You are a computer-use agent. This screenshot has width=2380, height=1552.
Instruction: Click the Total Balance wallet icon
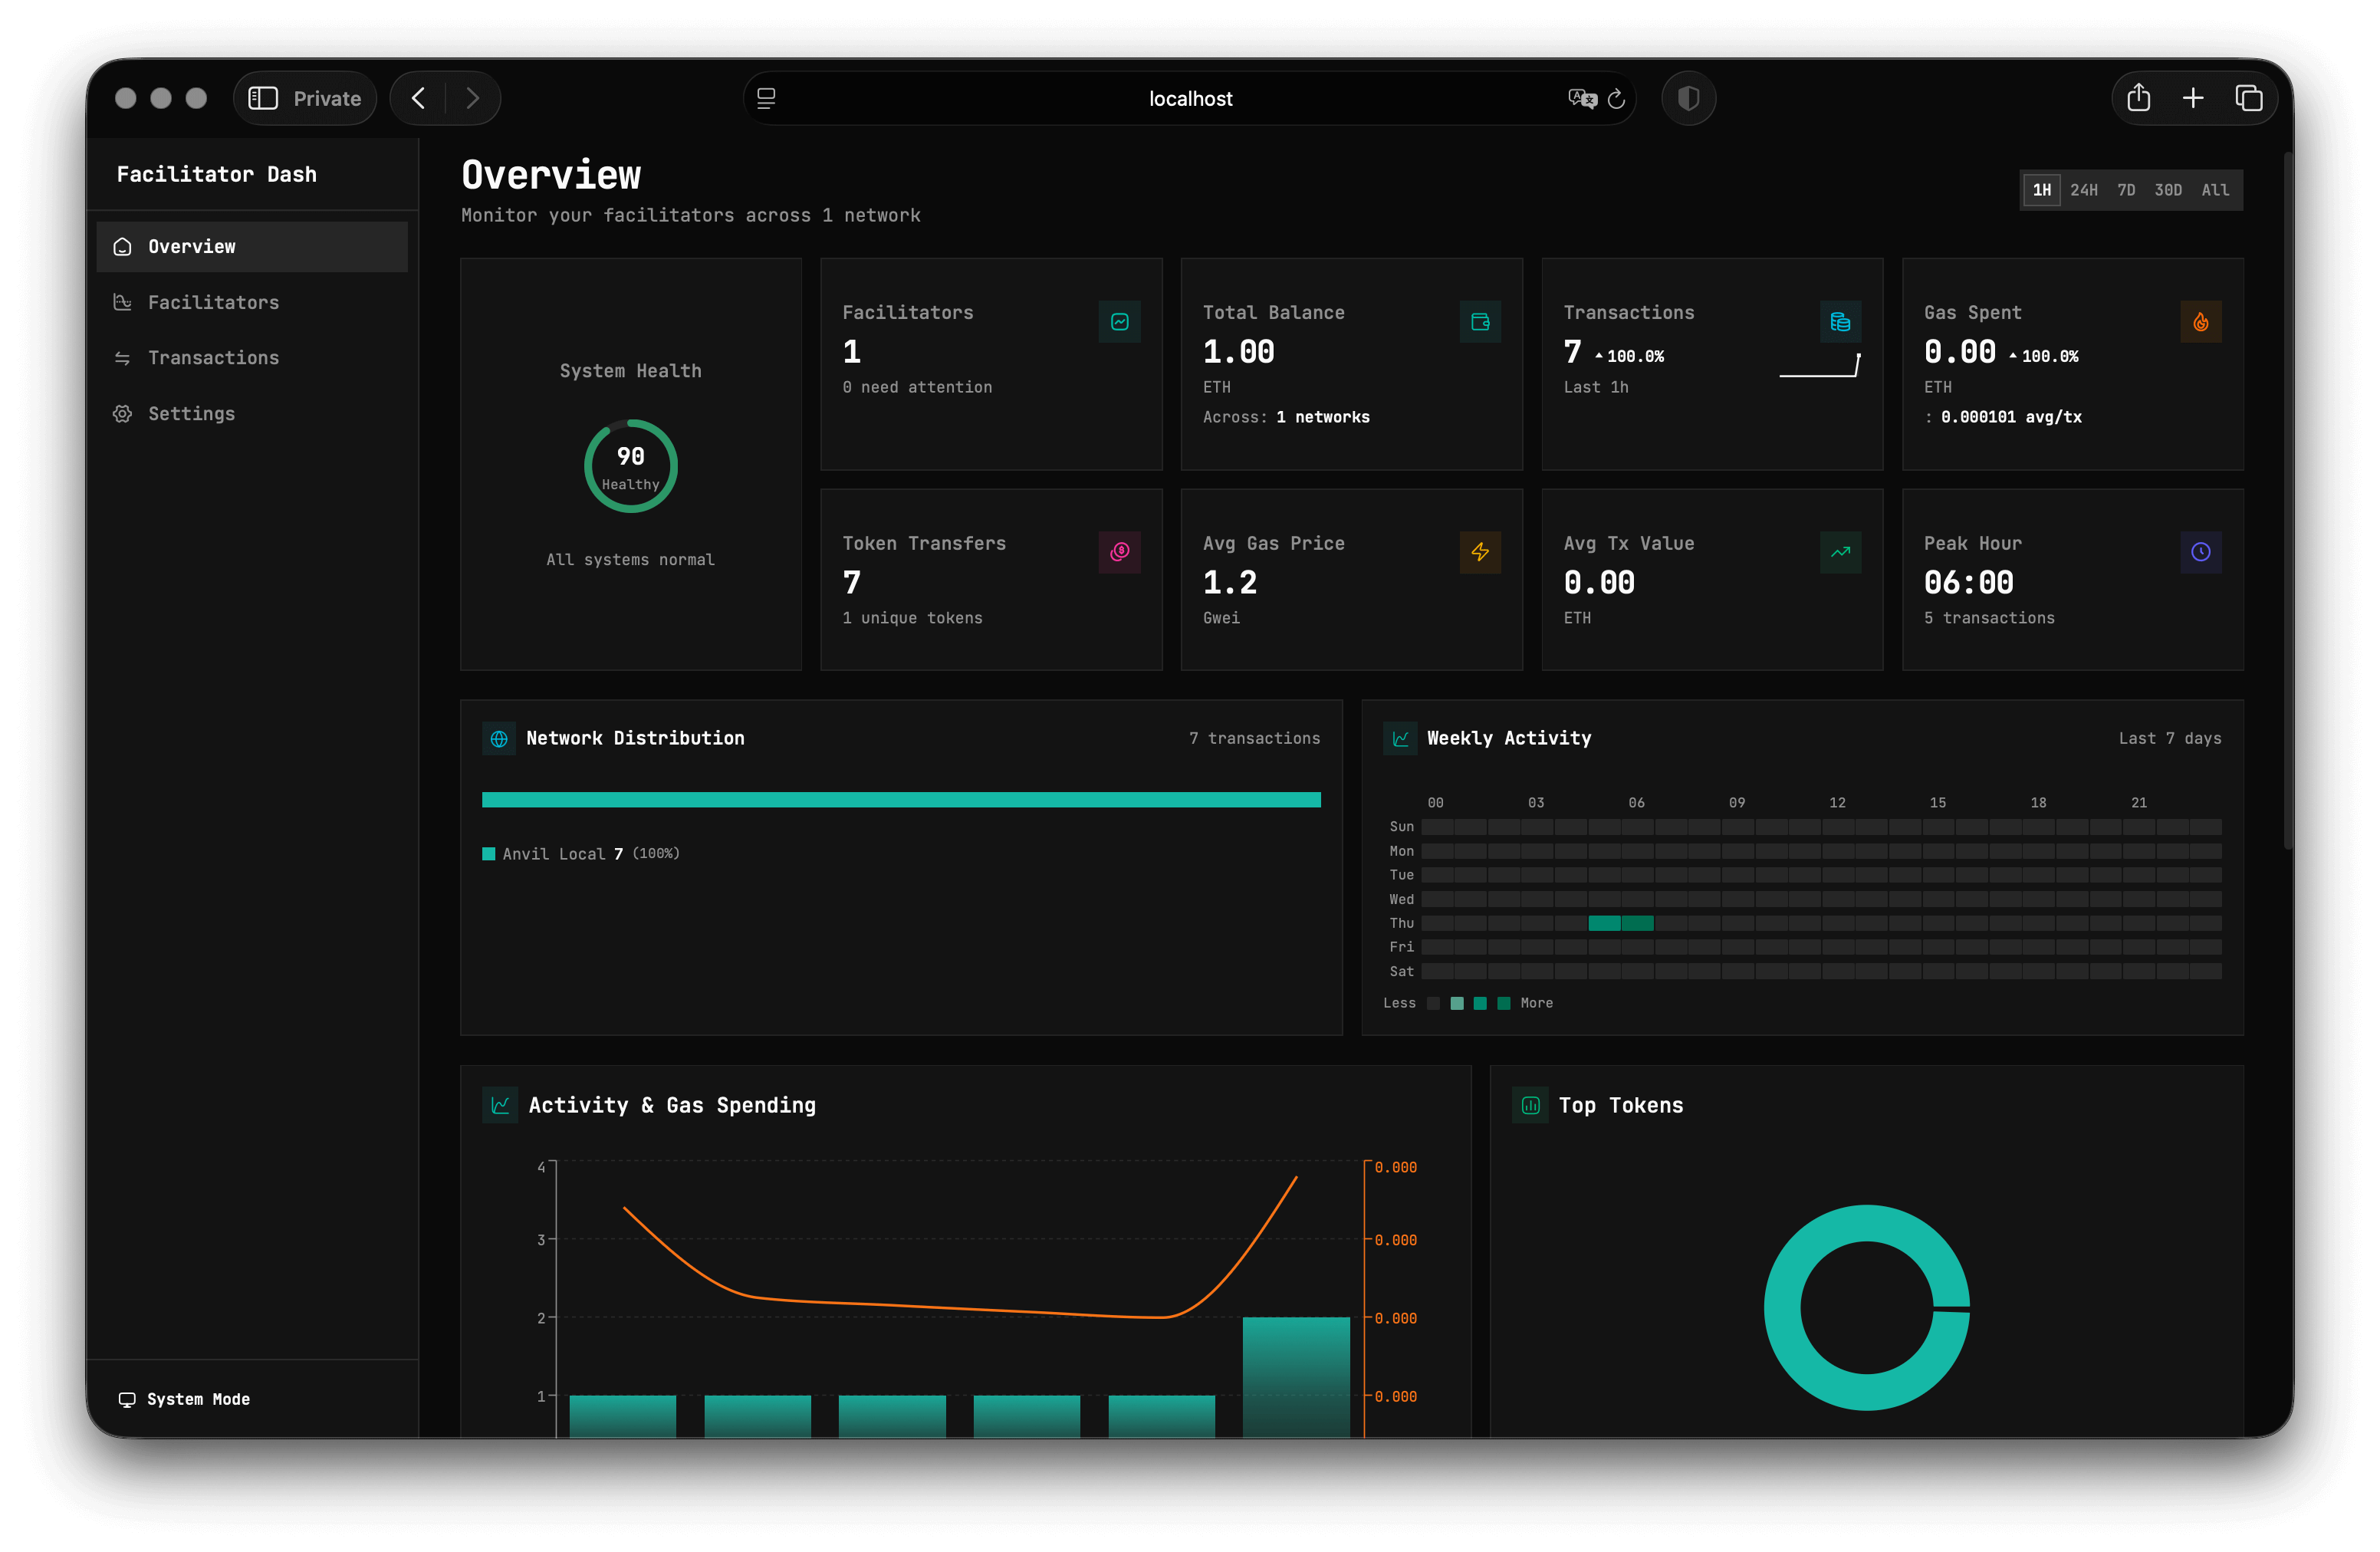click(1480, 322)
